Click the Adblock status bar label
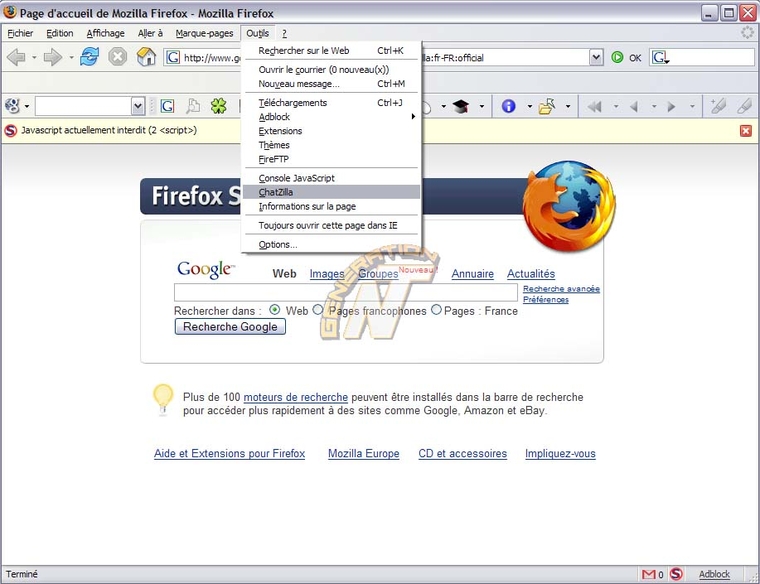This screenshot has height=584, width=760. (x=714, y=574)
